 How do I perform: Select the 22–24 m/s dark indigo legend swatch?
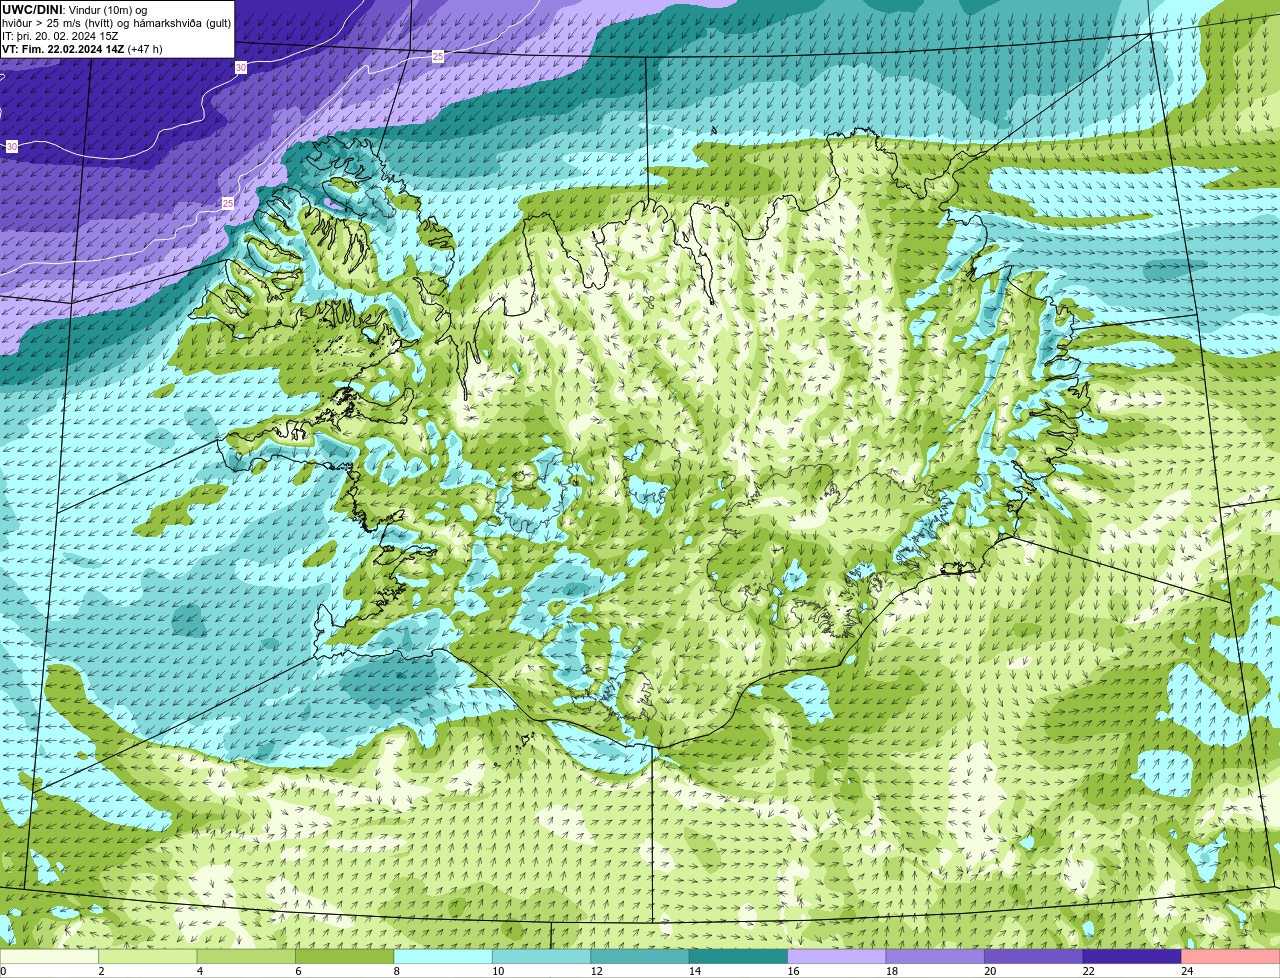pyautogui.click(x=1132, y=956)
